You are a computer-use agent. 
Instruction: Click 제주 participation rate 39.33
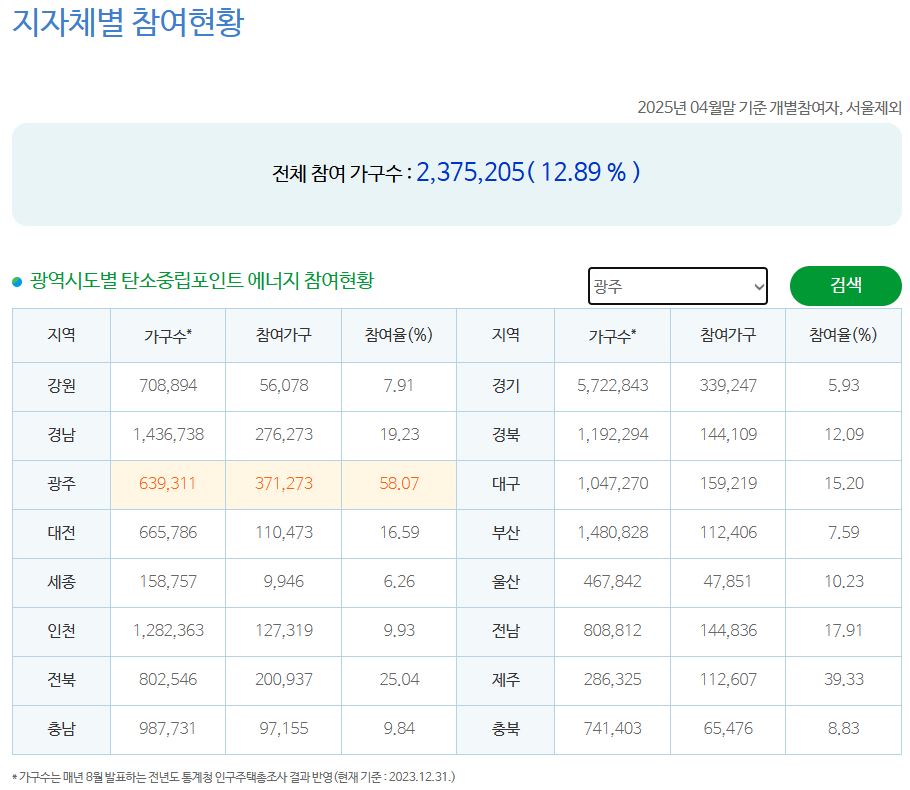842,680
